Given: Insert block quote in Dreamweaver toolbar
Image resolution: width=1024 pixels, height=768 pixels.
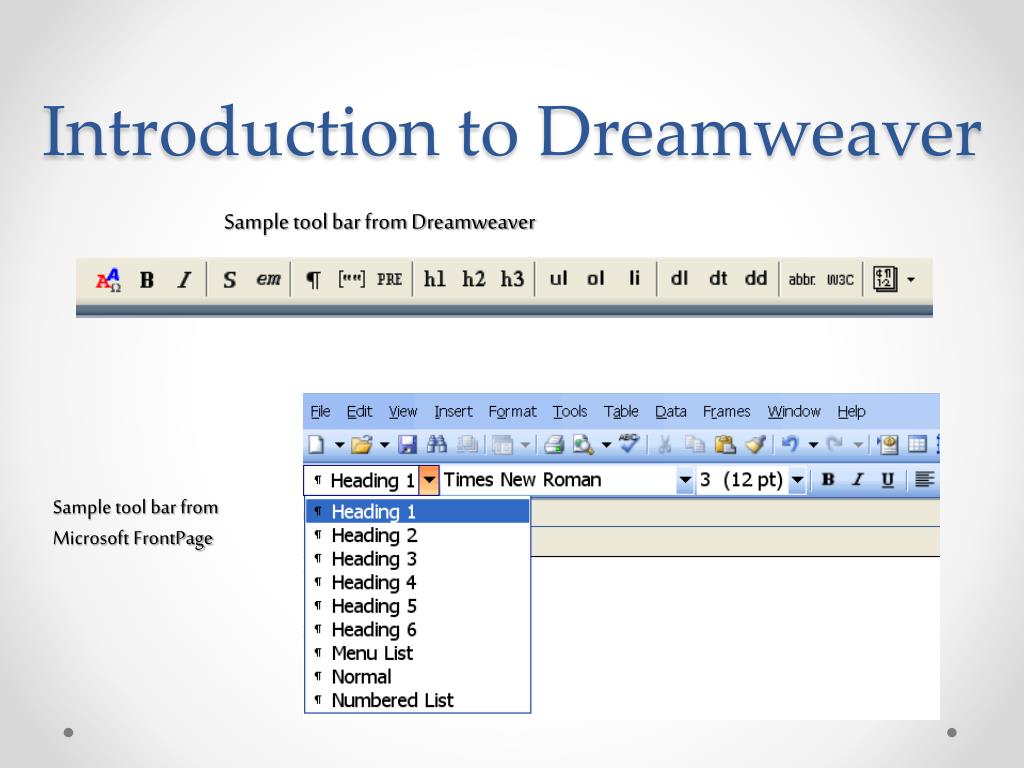Looking at the screenshot, I should coord(351,279).
